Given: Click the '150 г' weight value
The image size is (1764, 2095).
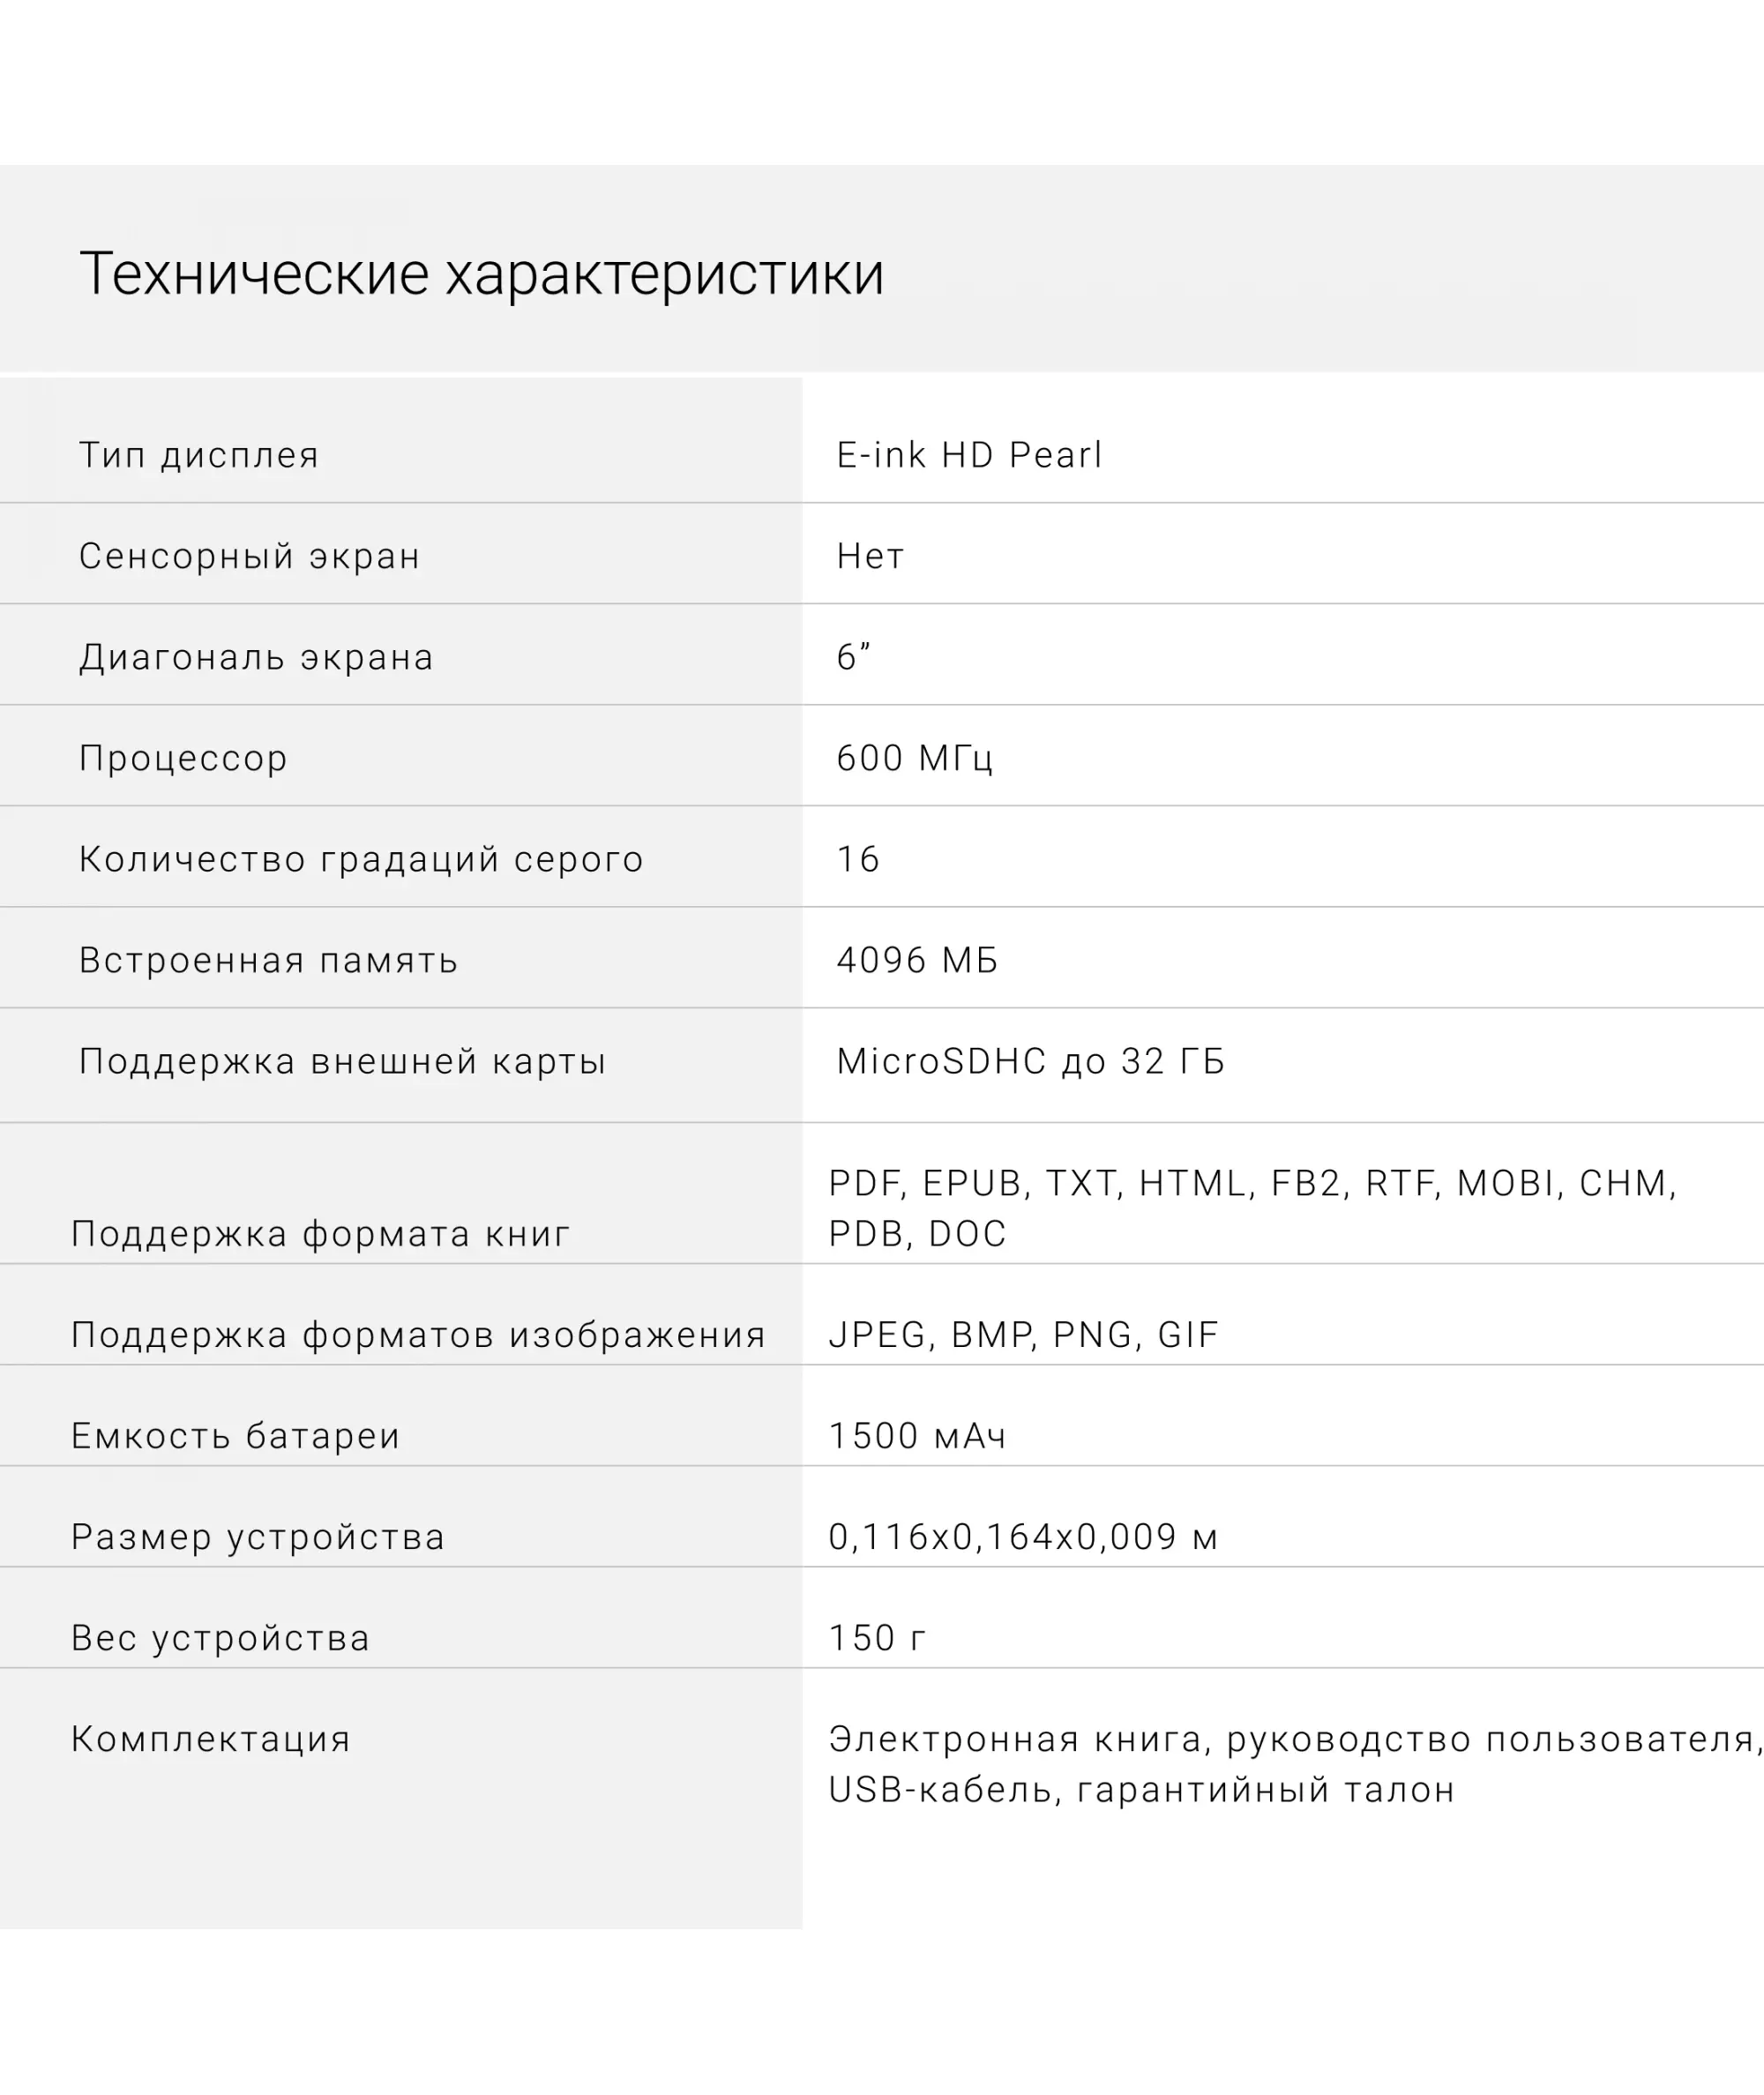Looking at the screenshot, I should click(x=877, y=1638).
